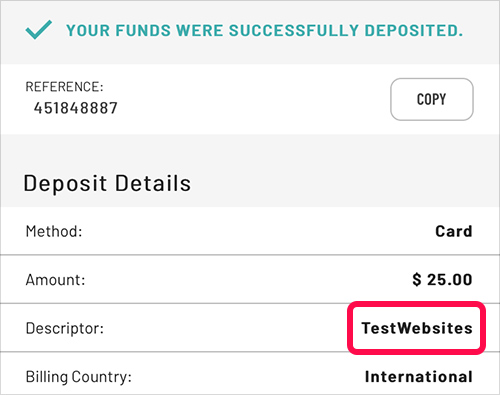500x395 pixels.
Task: Click the Amount label
Action: (x=55, y=280)
